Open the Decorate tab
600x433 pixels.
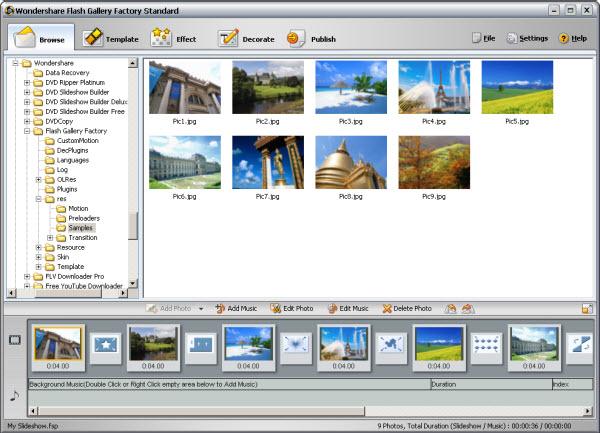pos(246,39)
